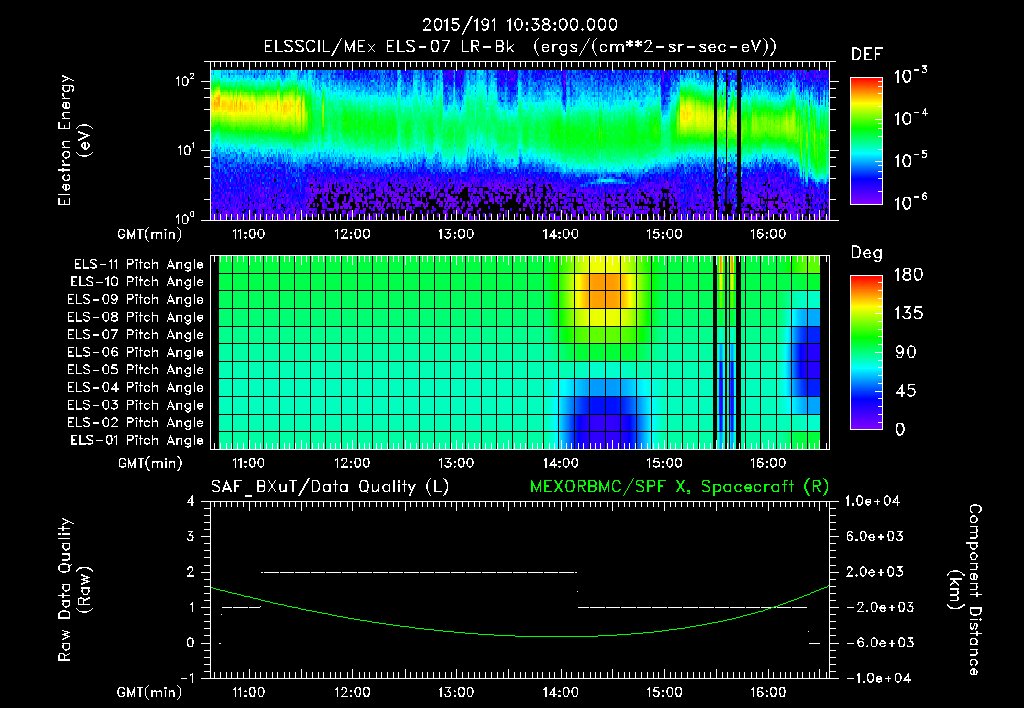1024x708 pixels.
Task: Click the 14:00 tick on pitch angle time axis
Action: coord(560,463)
